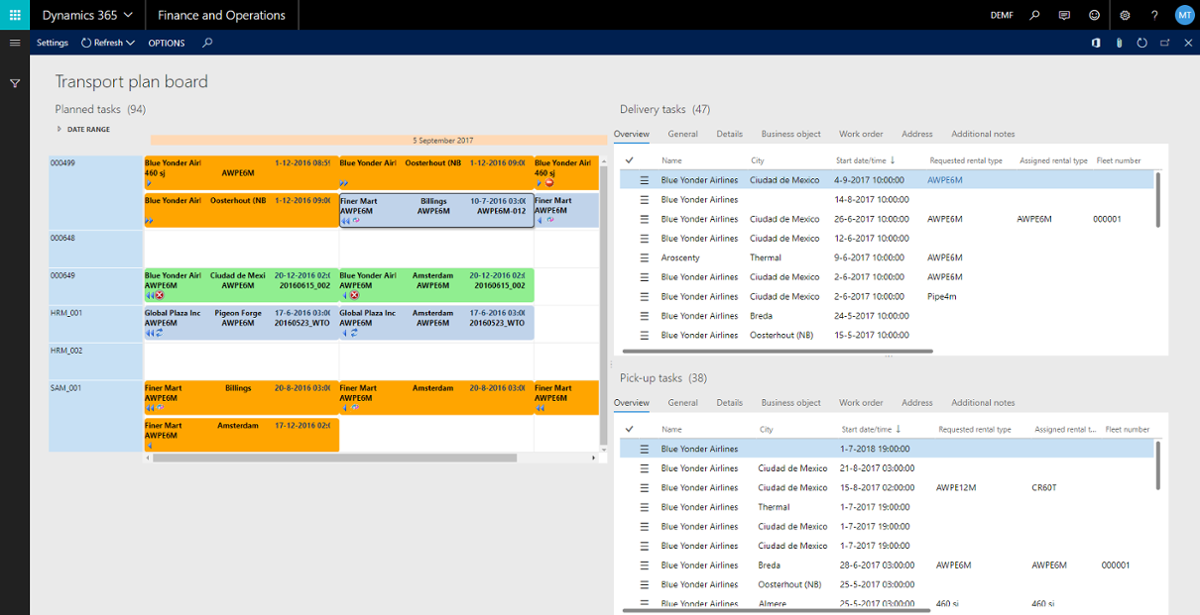1200x615 pixels.
Task: Open the filter pane funnel icon
Action: [x=15, y=83]
